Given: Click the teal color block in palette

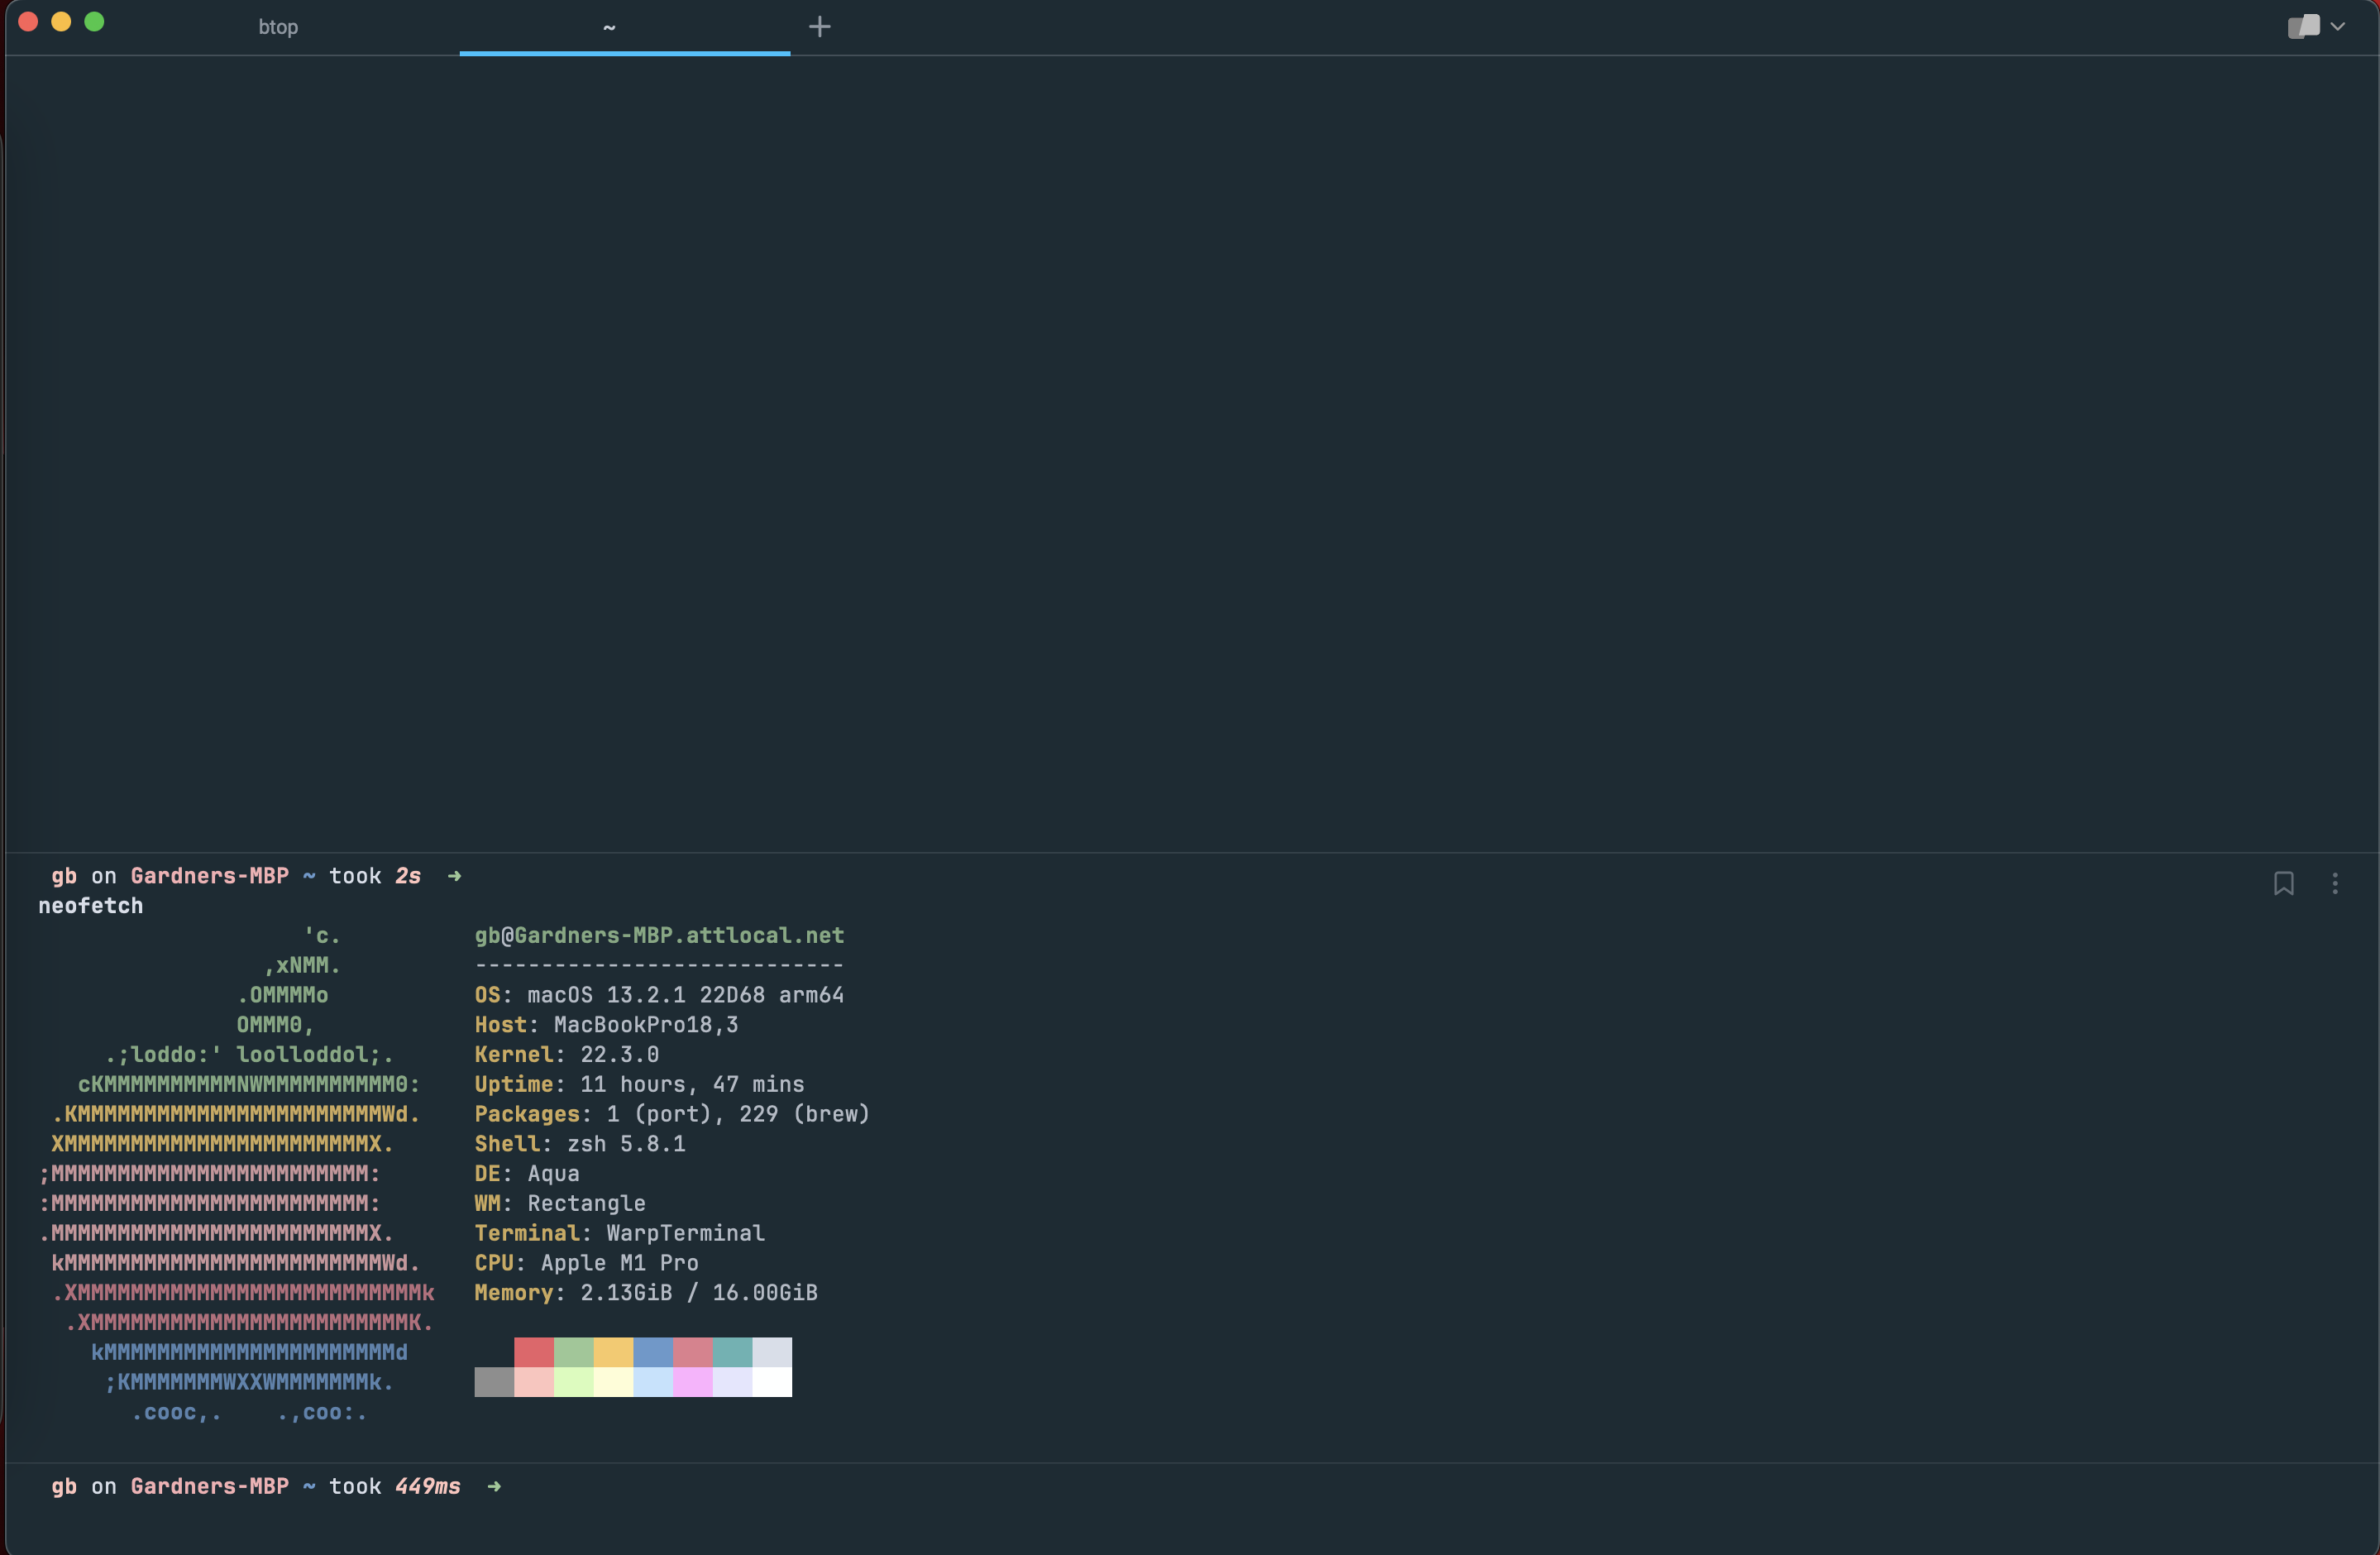Looking at the screenshot, I should pos(732,1352).
